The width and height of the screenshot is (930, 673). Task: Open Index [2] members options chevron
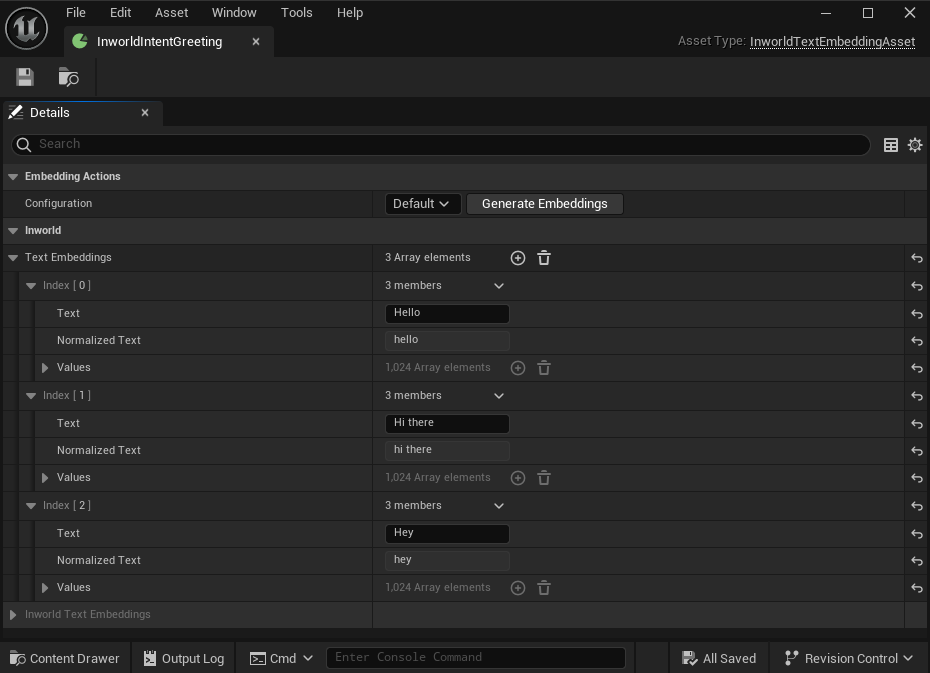499,506
